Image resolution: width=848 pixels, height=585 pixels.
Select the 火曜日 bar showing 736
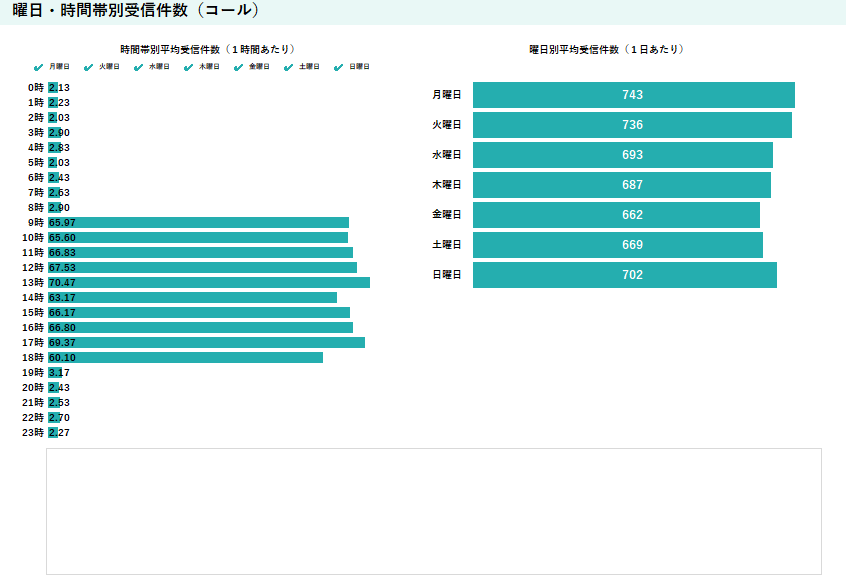[632, 125]
